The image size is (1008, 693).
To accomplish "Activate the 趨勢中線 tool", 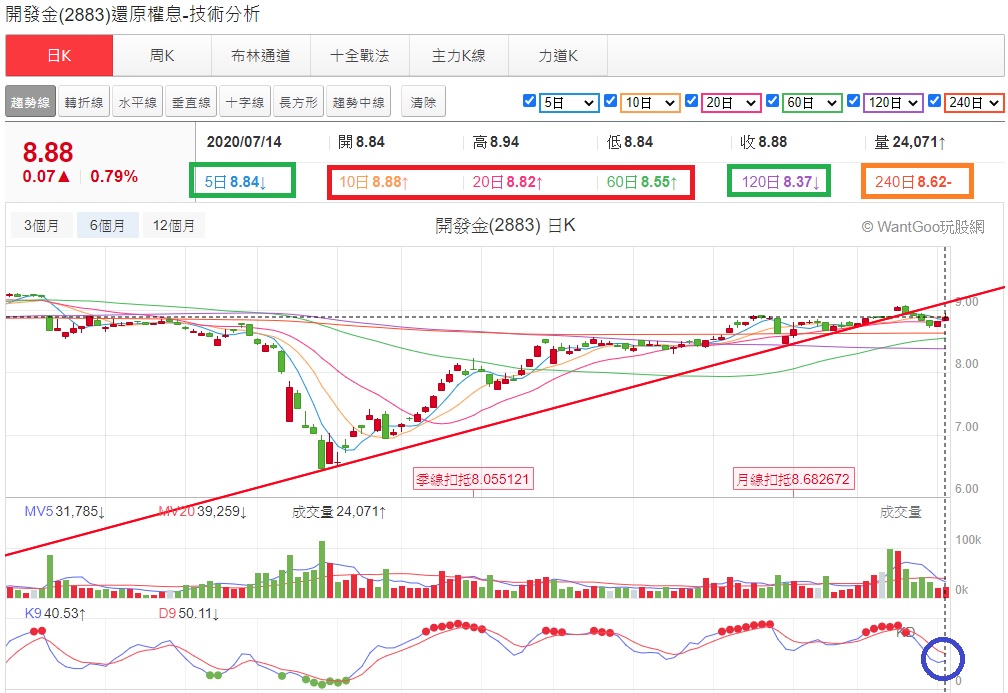I will coord(359,102).
